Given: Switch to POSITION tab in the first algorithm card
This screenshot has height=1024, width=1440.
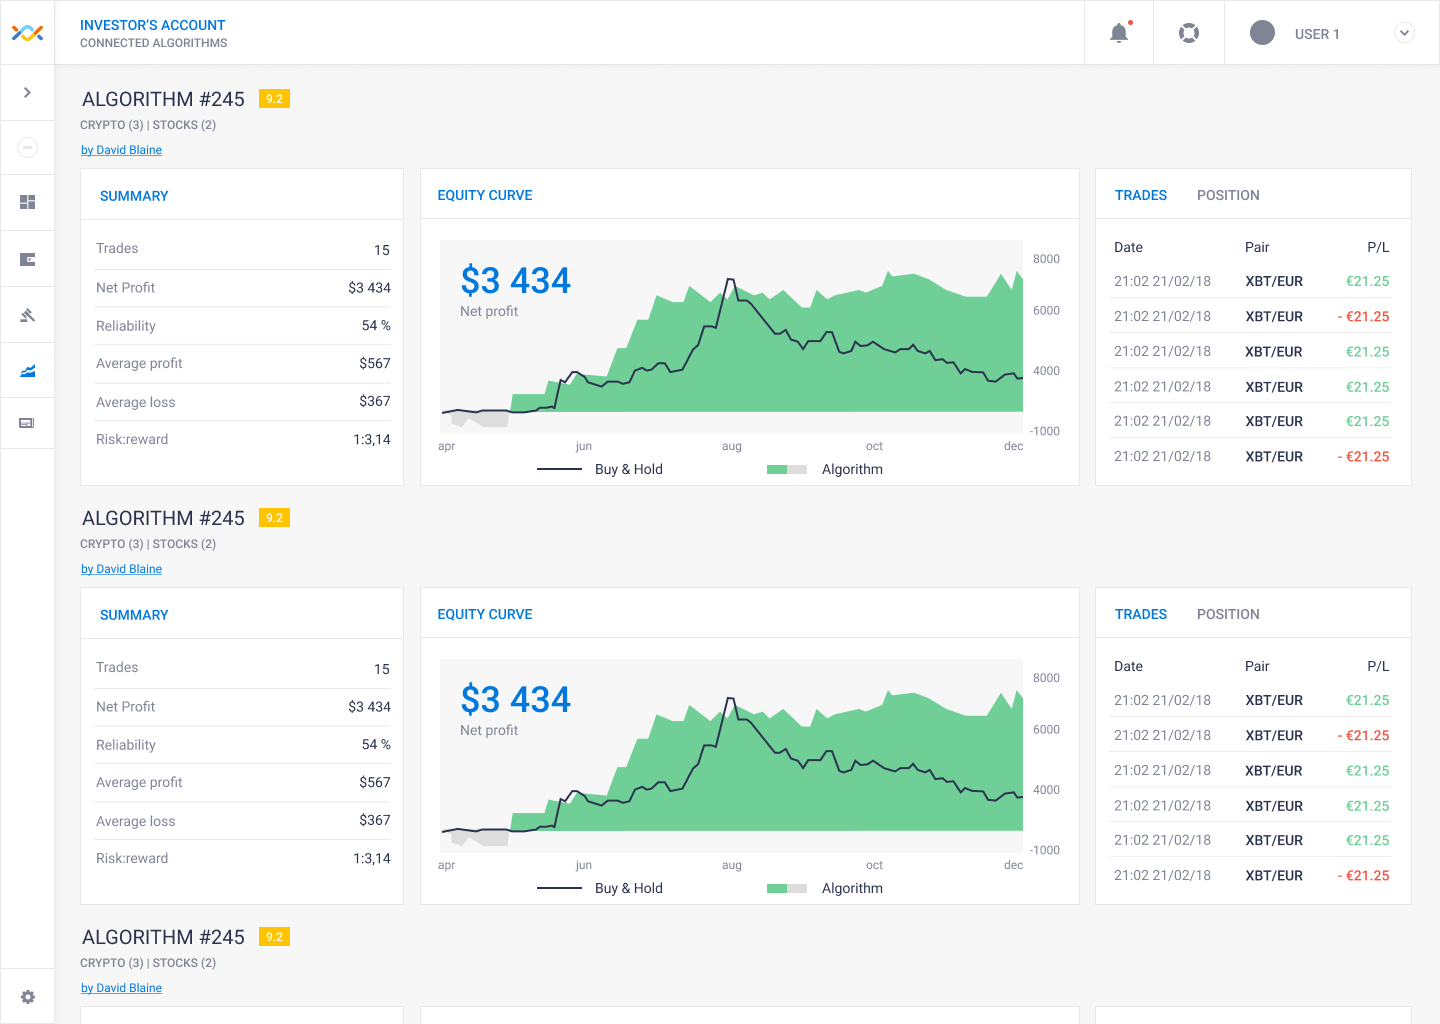Looking at the screenshot, I should [1228, 195].
